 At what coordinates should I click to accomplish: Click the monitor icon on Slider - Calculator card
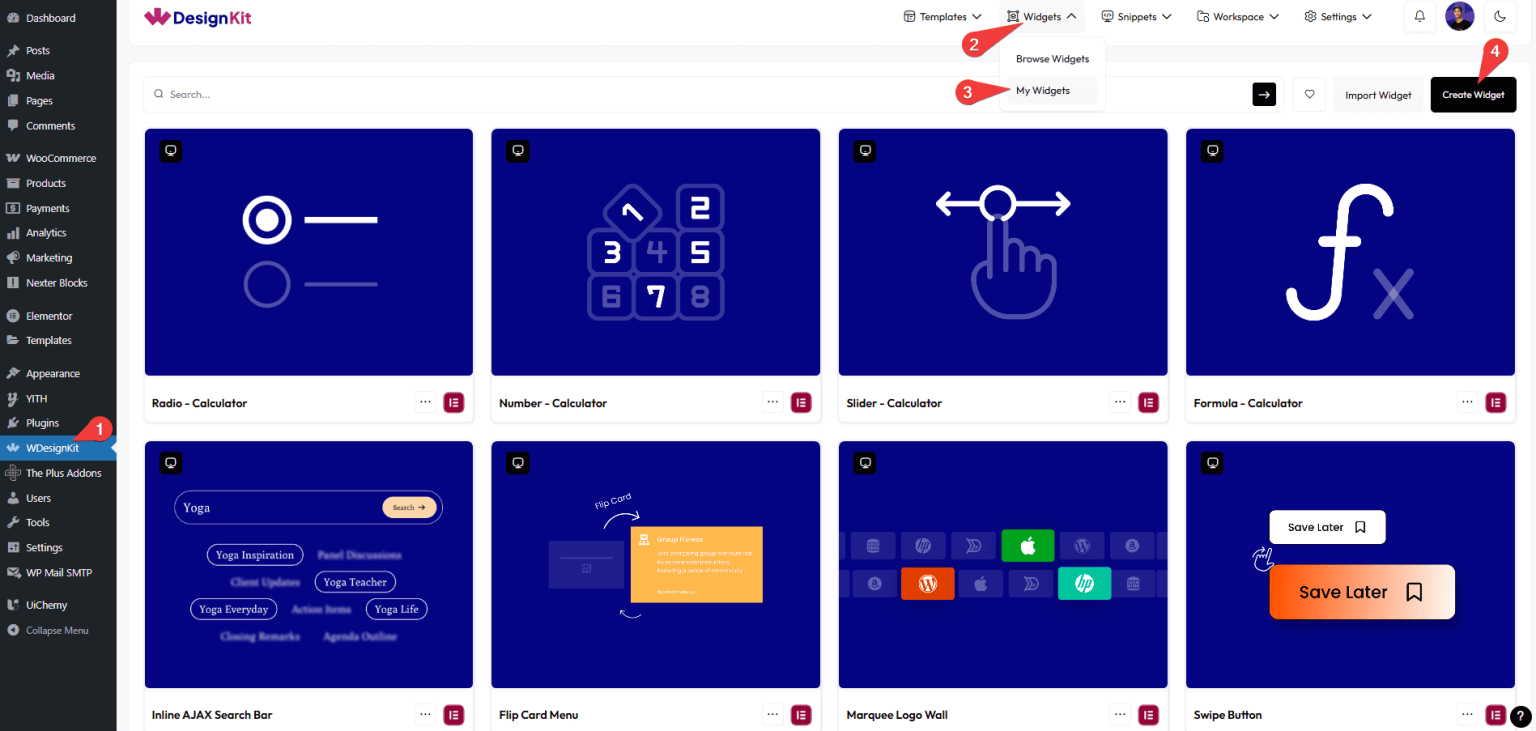(x=864, y=150)
